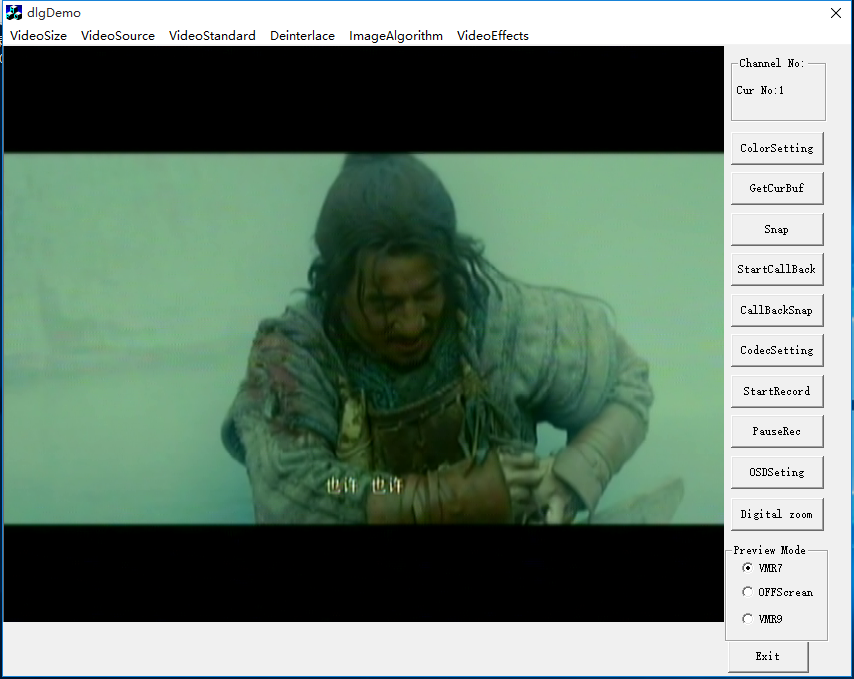Click the video preview area

point(364,334)
